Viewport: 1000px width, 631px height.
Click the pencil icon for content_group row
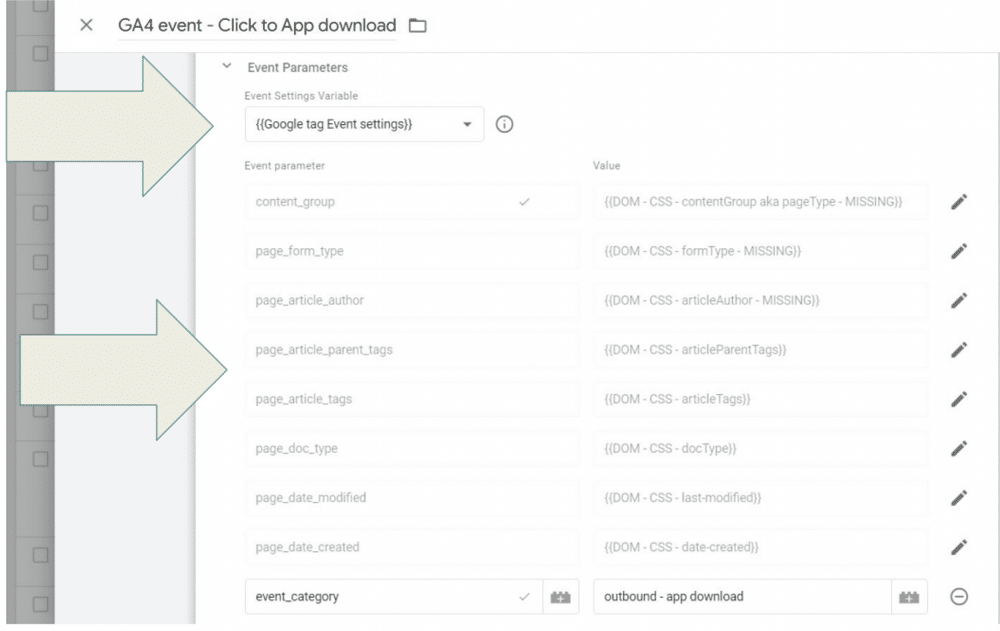click(x=959, y=202)
